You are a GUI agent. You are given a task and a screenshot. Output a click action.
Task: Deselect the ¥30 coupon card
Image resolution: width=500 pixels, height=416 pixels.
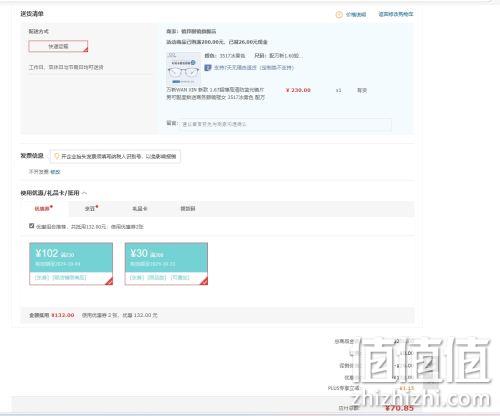pyautogui.click(x=166, y=264)
